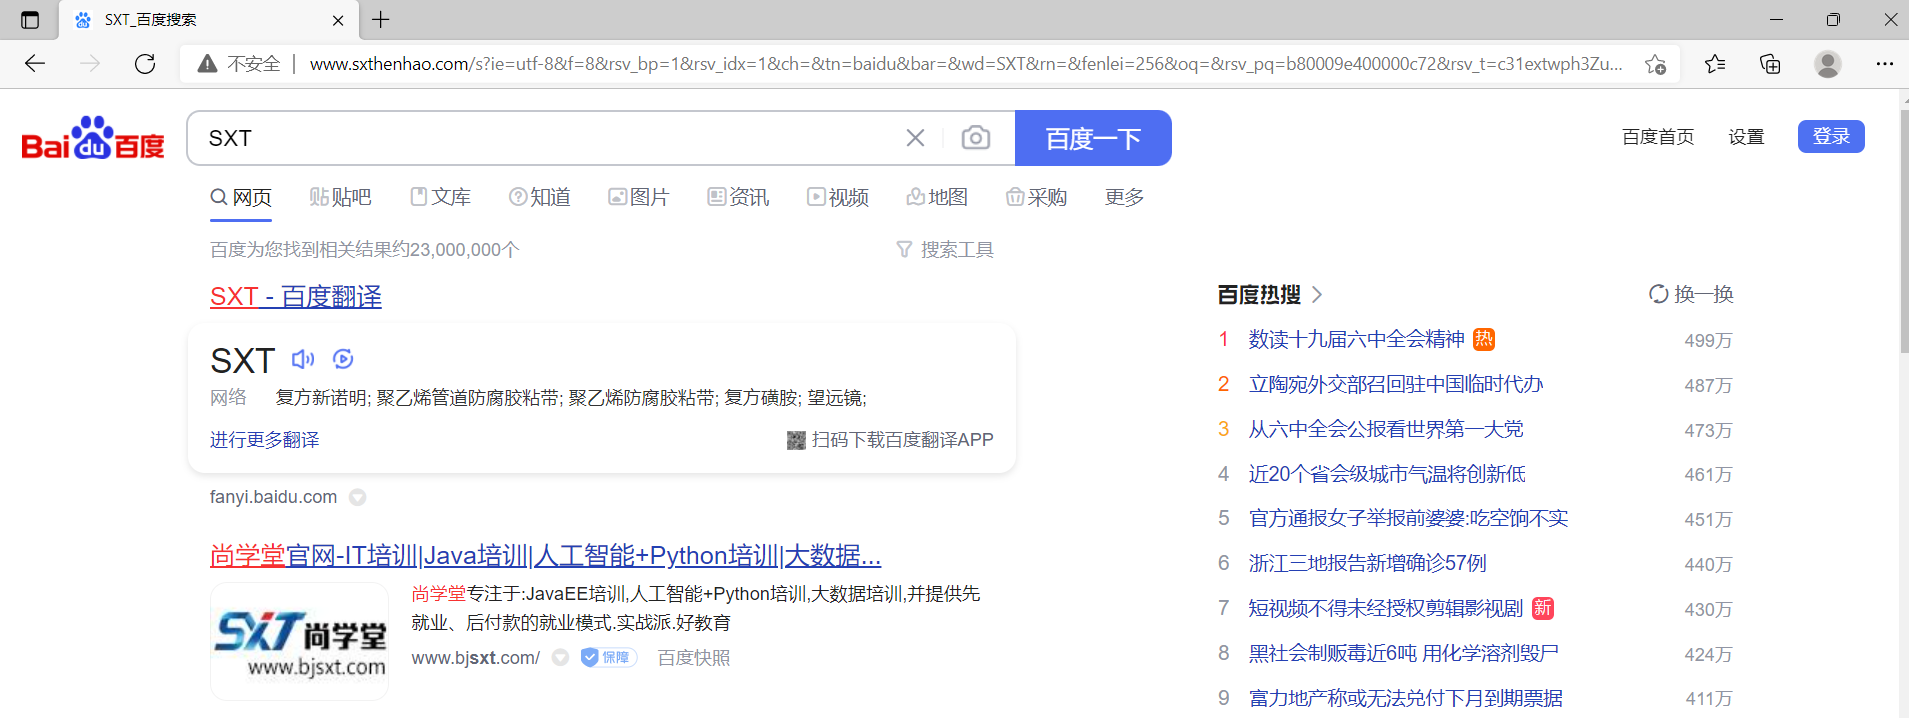Open hot topic 近20个省会级城市气温将创新低

[x=1387, y=474]
